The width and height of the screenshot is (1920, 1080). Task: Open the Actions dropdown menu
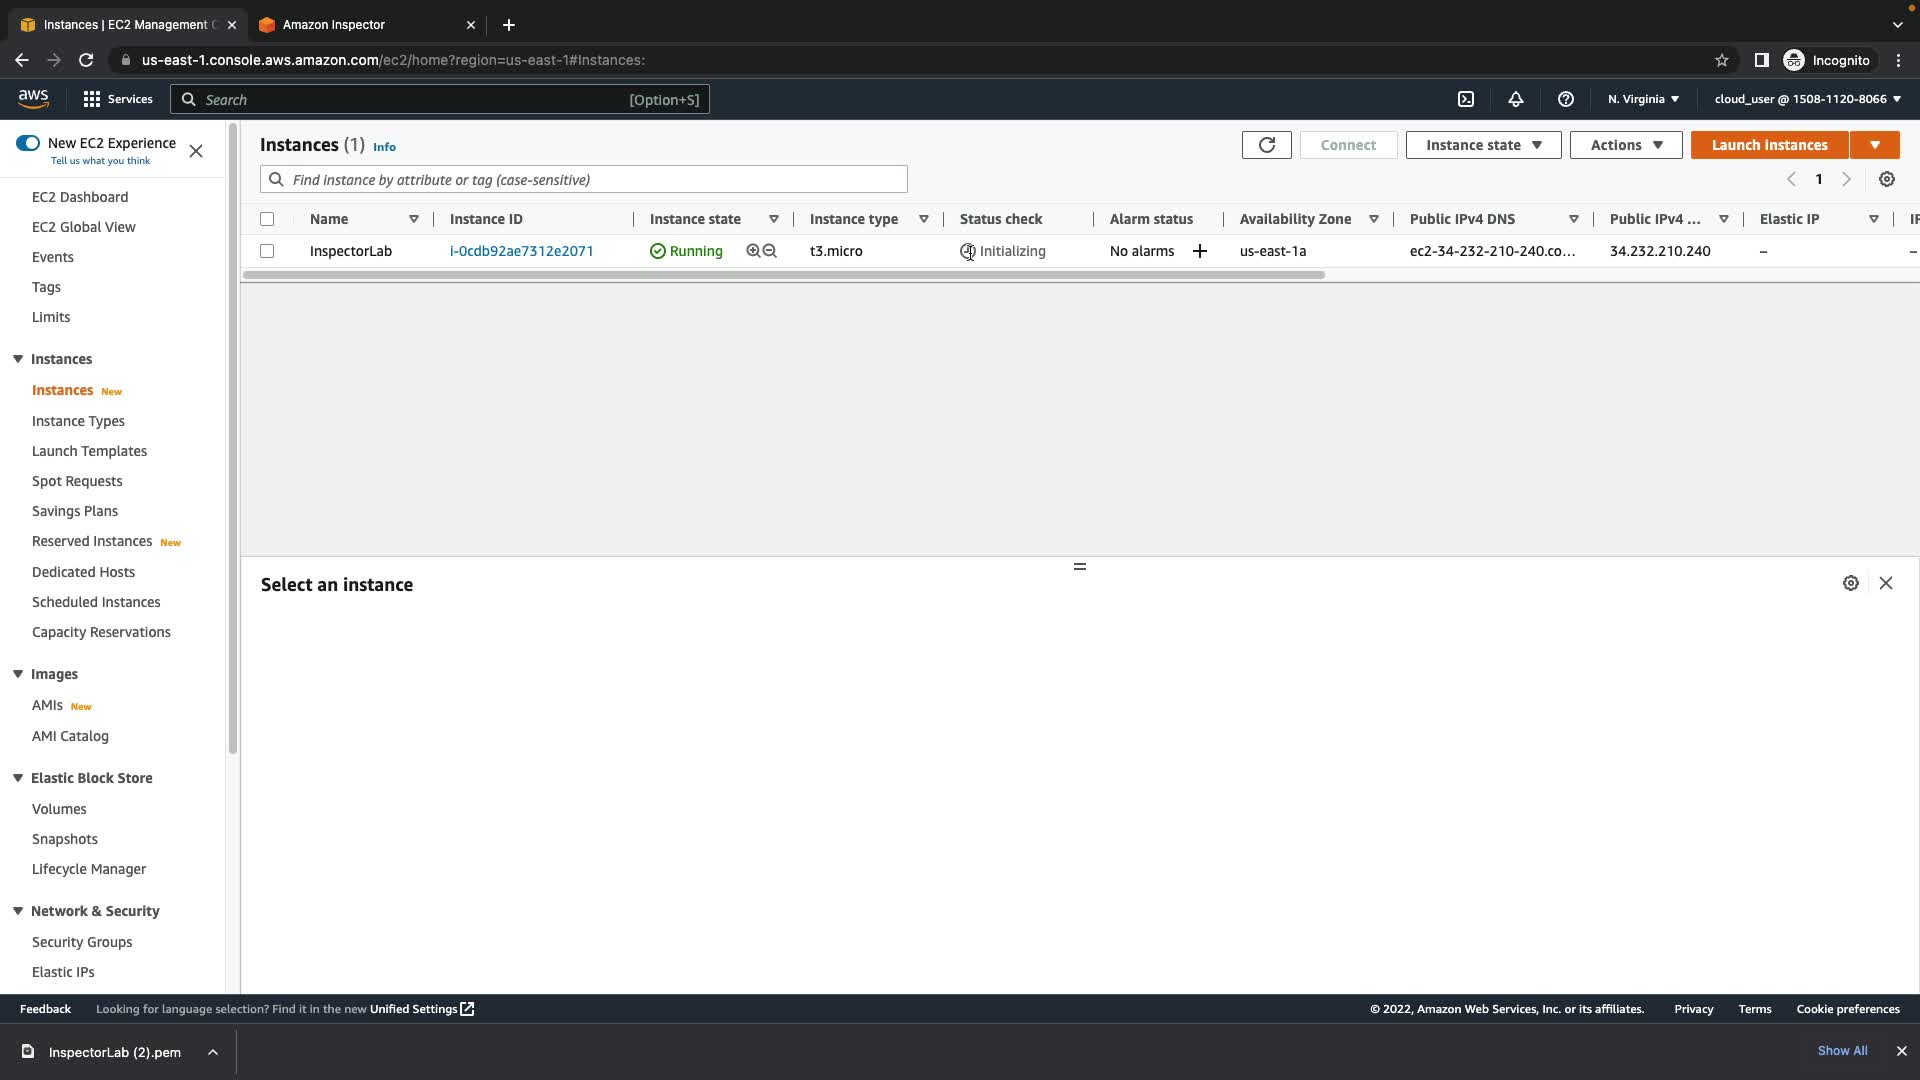(x=1626, y=145)
